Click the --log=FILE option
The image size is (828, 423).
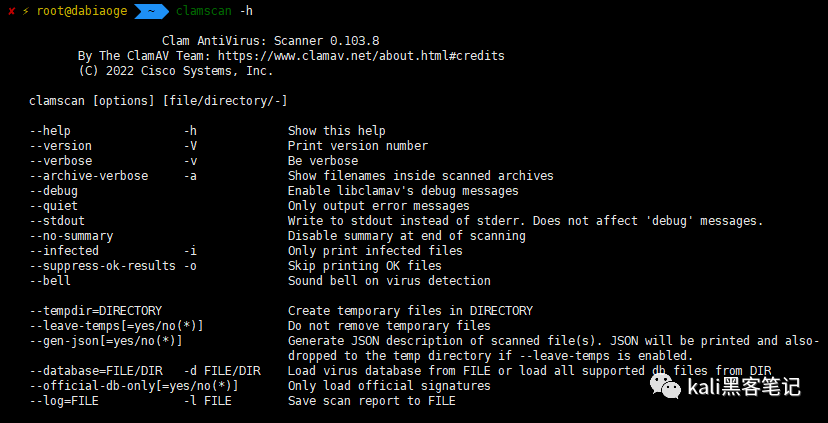pos(64,401)
